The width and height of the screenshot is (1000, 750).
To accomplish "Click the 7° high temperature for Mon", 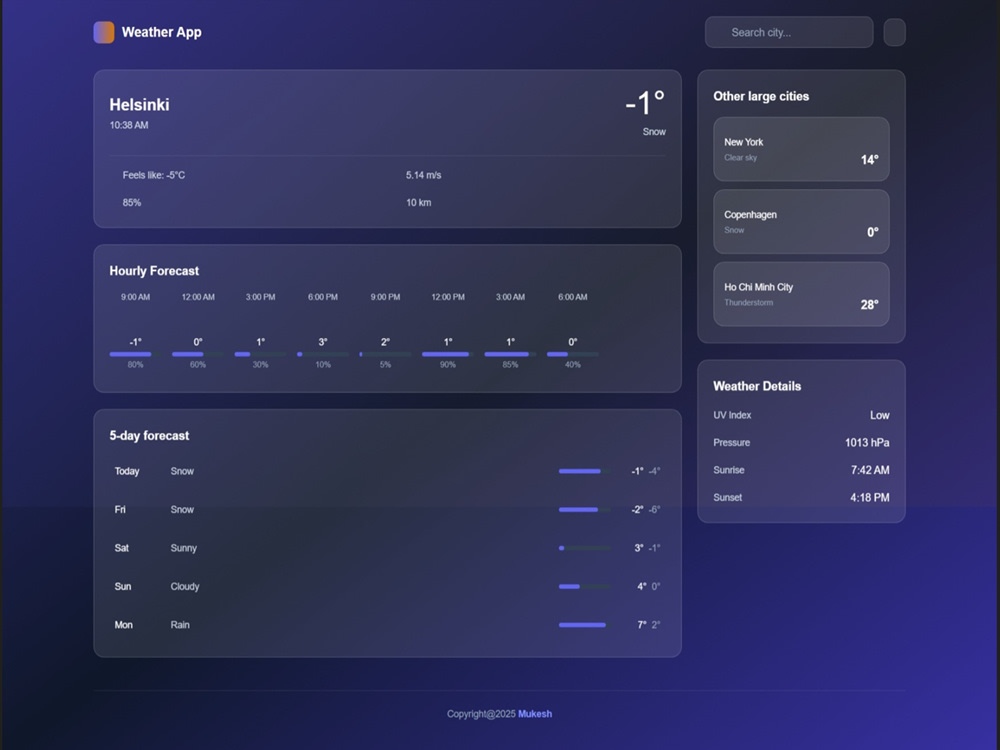I will click(642, 625).
